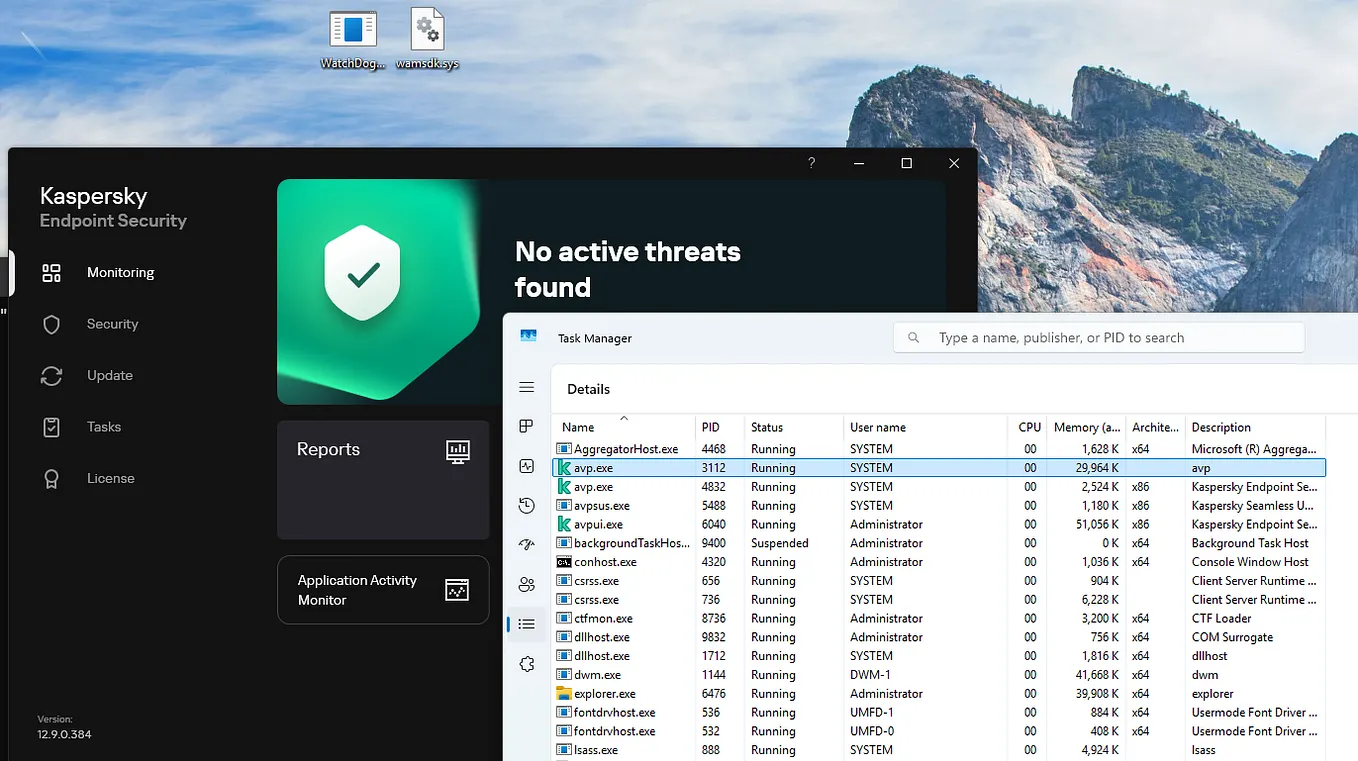Screen dimensions: 1358x761
Task: Select Monitoring in the Kaspersky menu
Action: [120, 272]
